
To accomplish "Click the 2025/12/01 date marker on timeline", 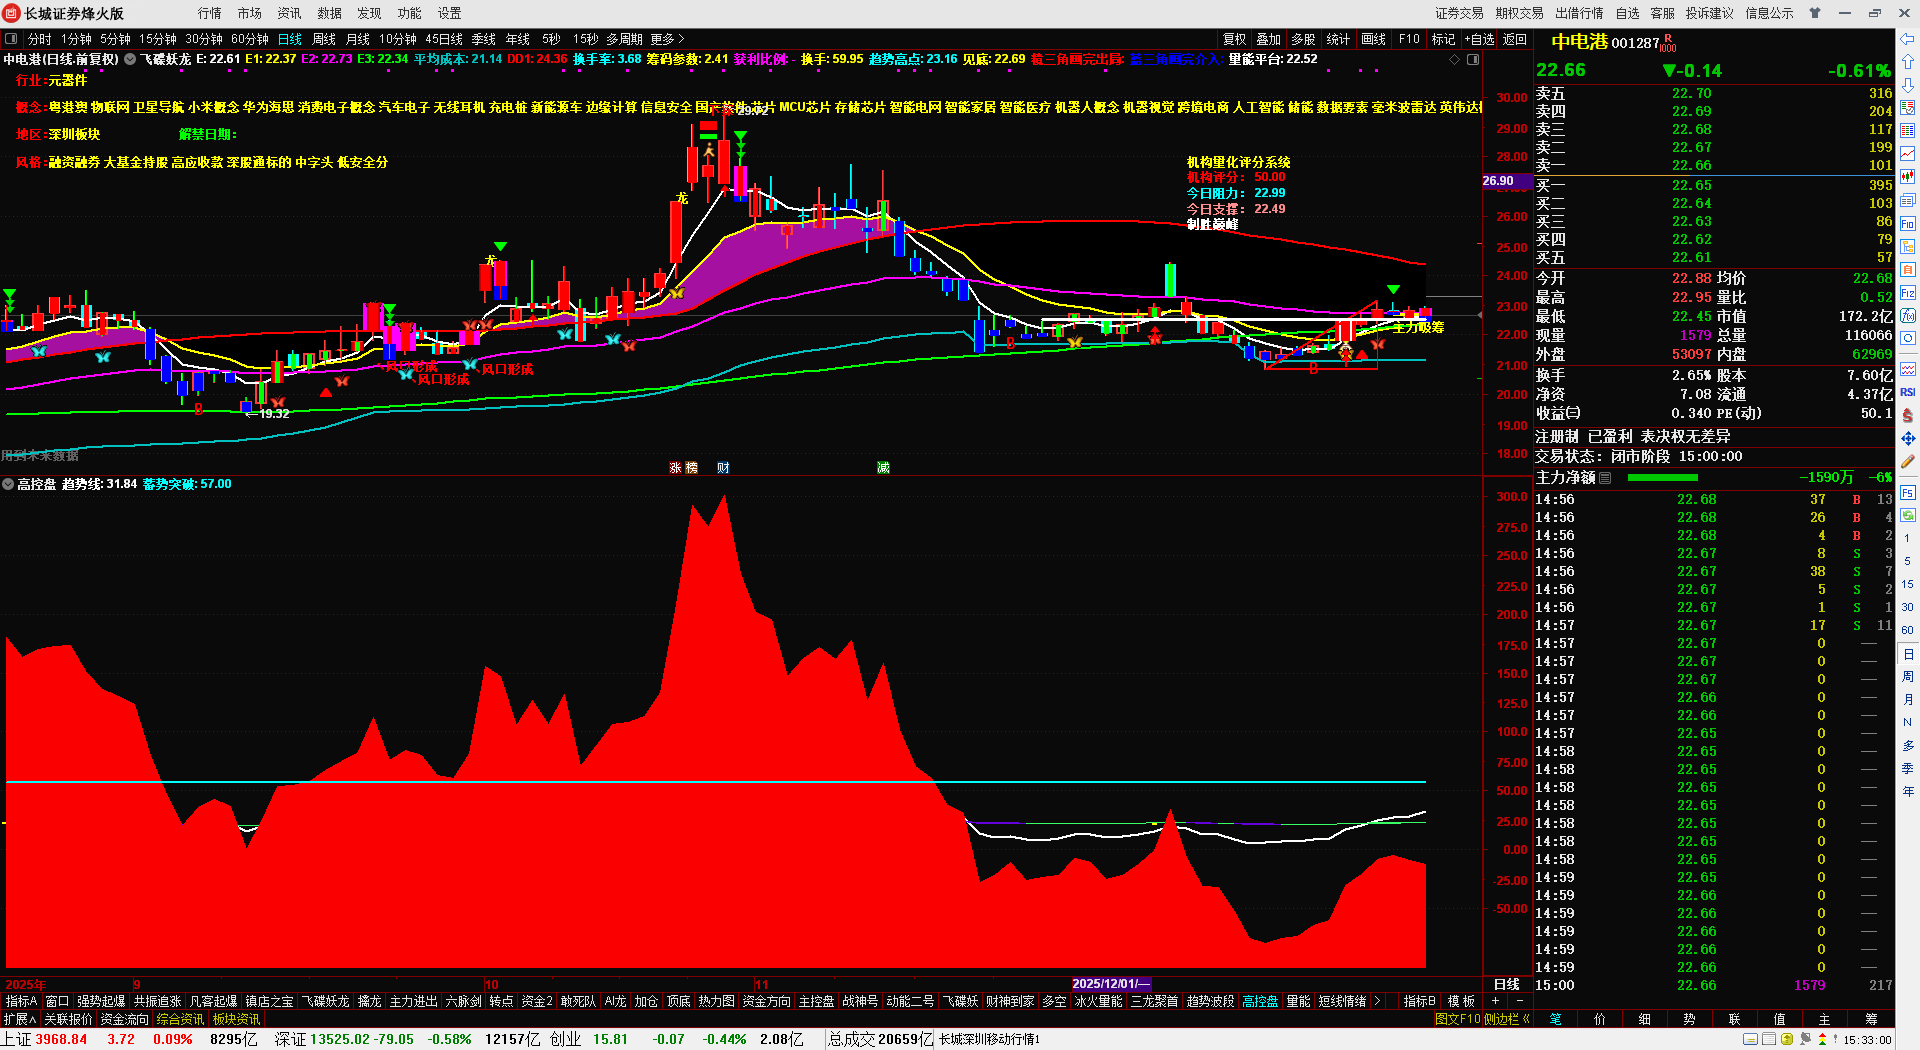I will pyautogui.click(x=1111, y=984).
